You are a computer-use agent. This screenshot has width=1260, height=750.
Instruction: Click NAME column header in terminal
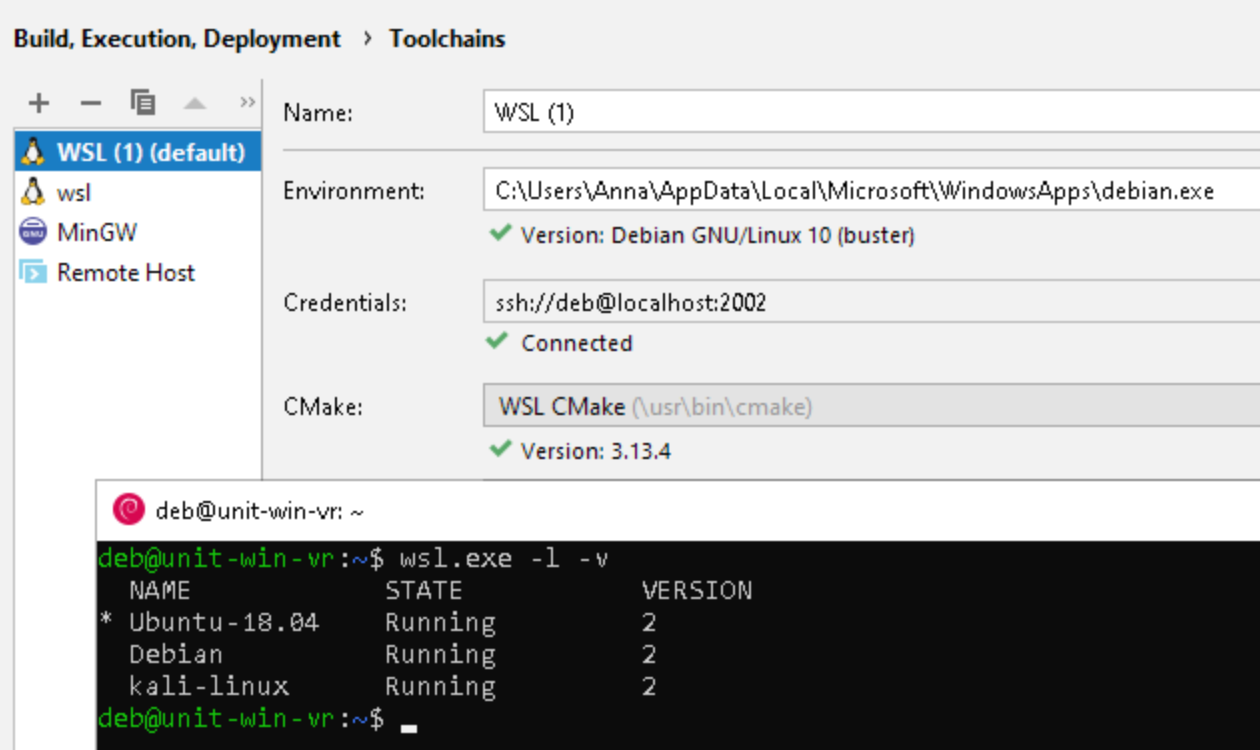click(x=159, y=590)
